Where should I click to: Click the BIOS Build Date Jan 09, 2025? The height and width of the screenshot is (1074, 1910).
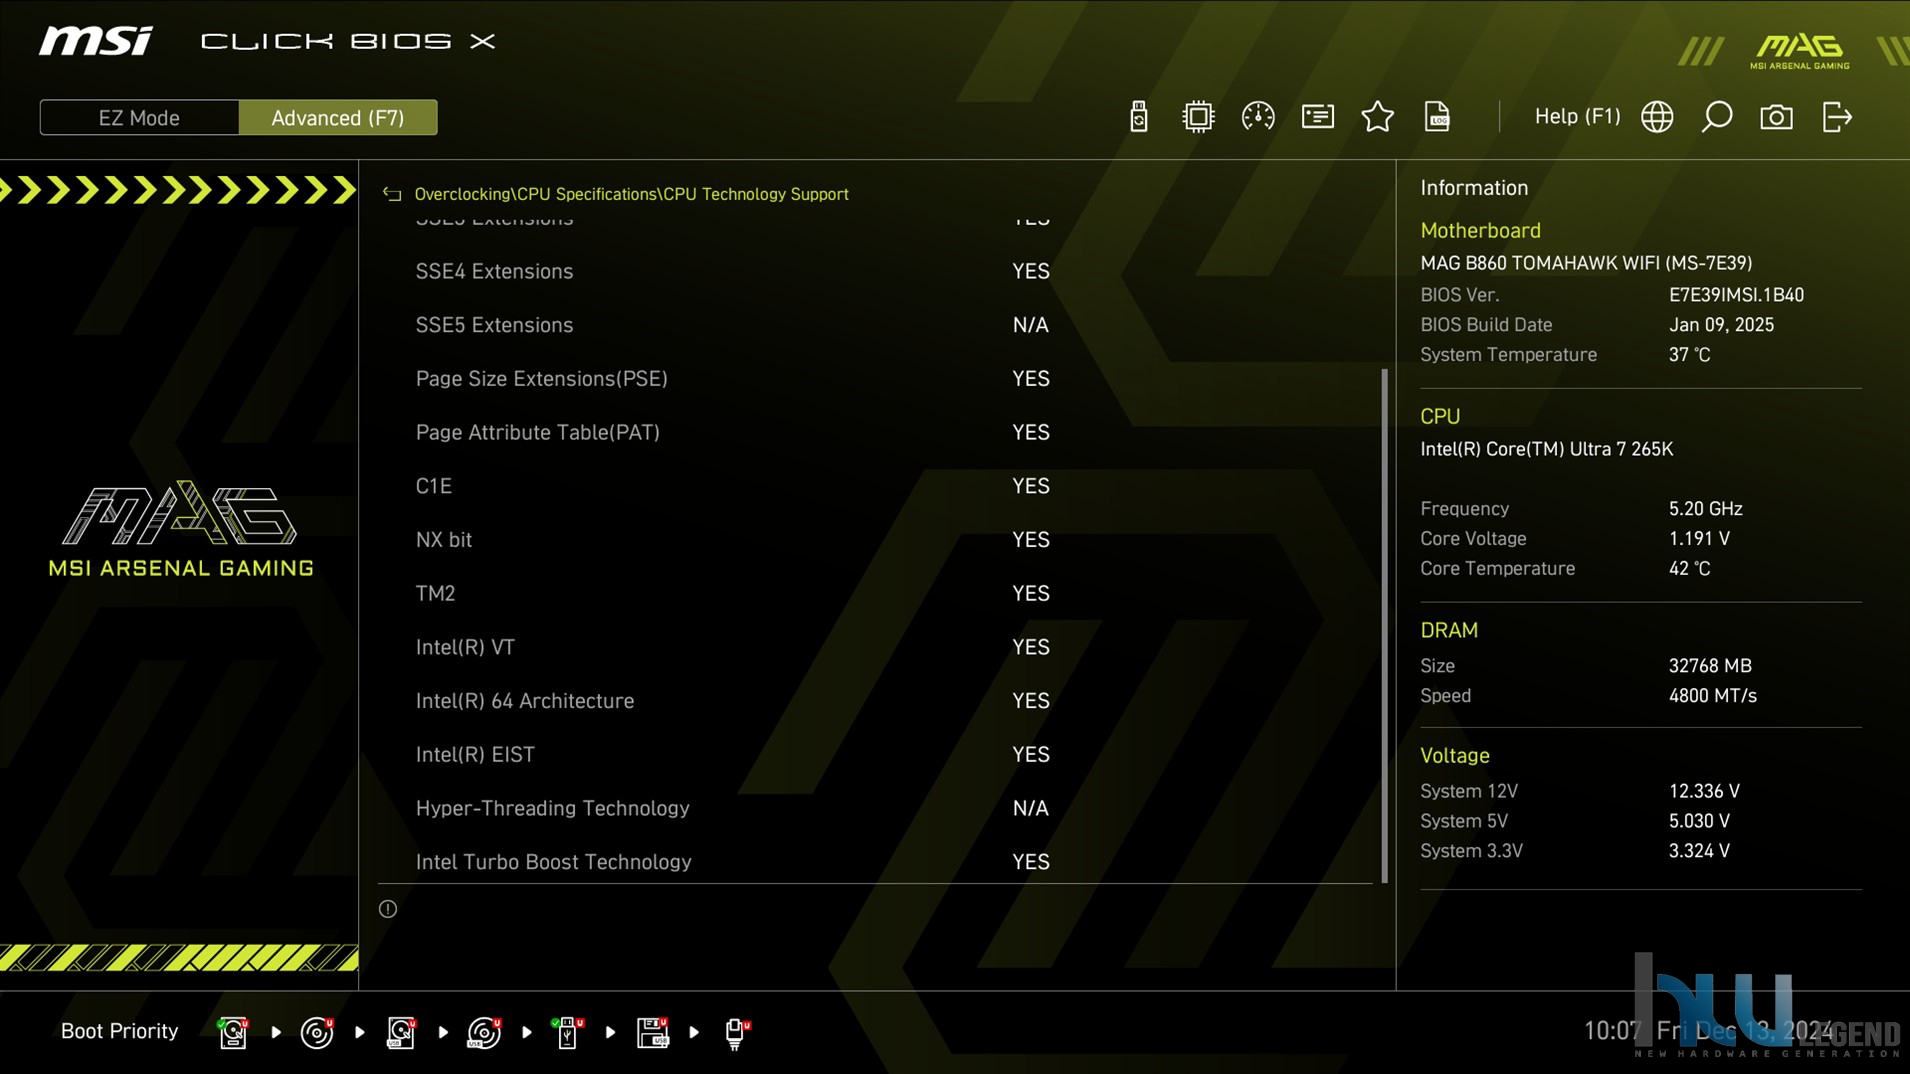1721,325
